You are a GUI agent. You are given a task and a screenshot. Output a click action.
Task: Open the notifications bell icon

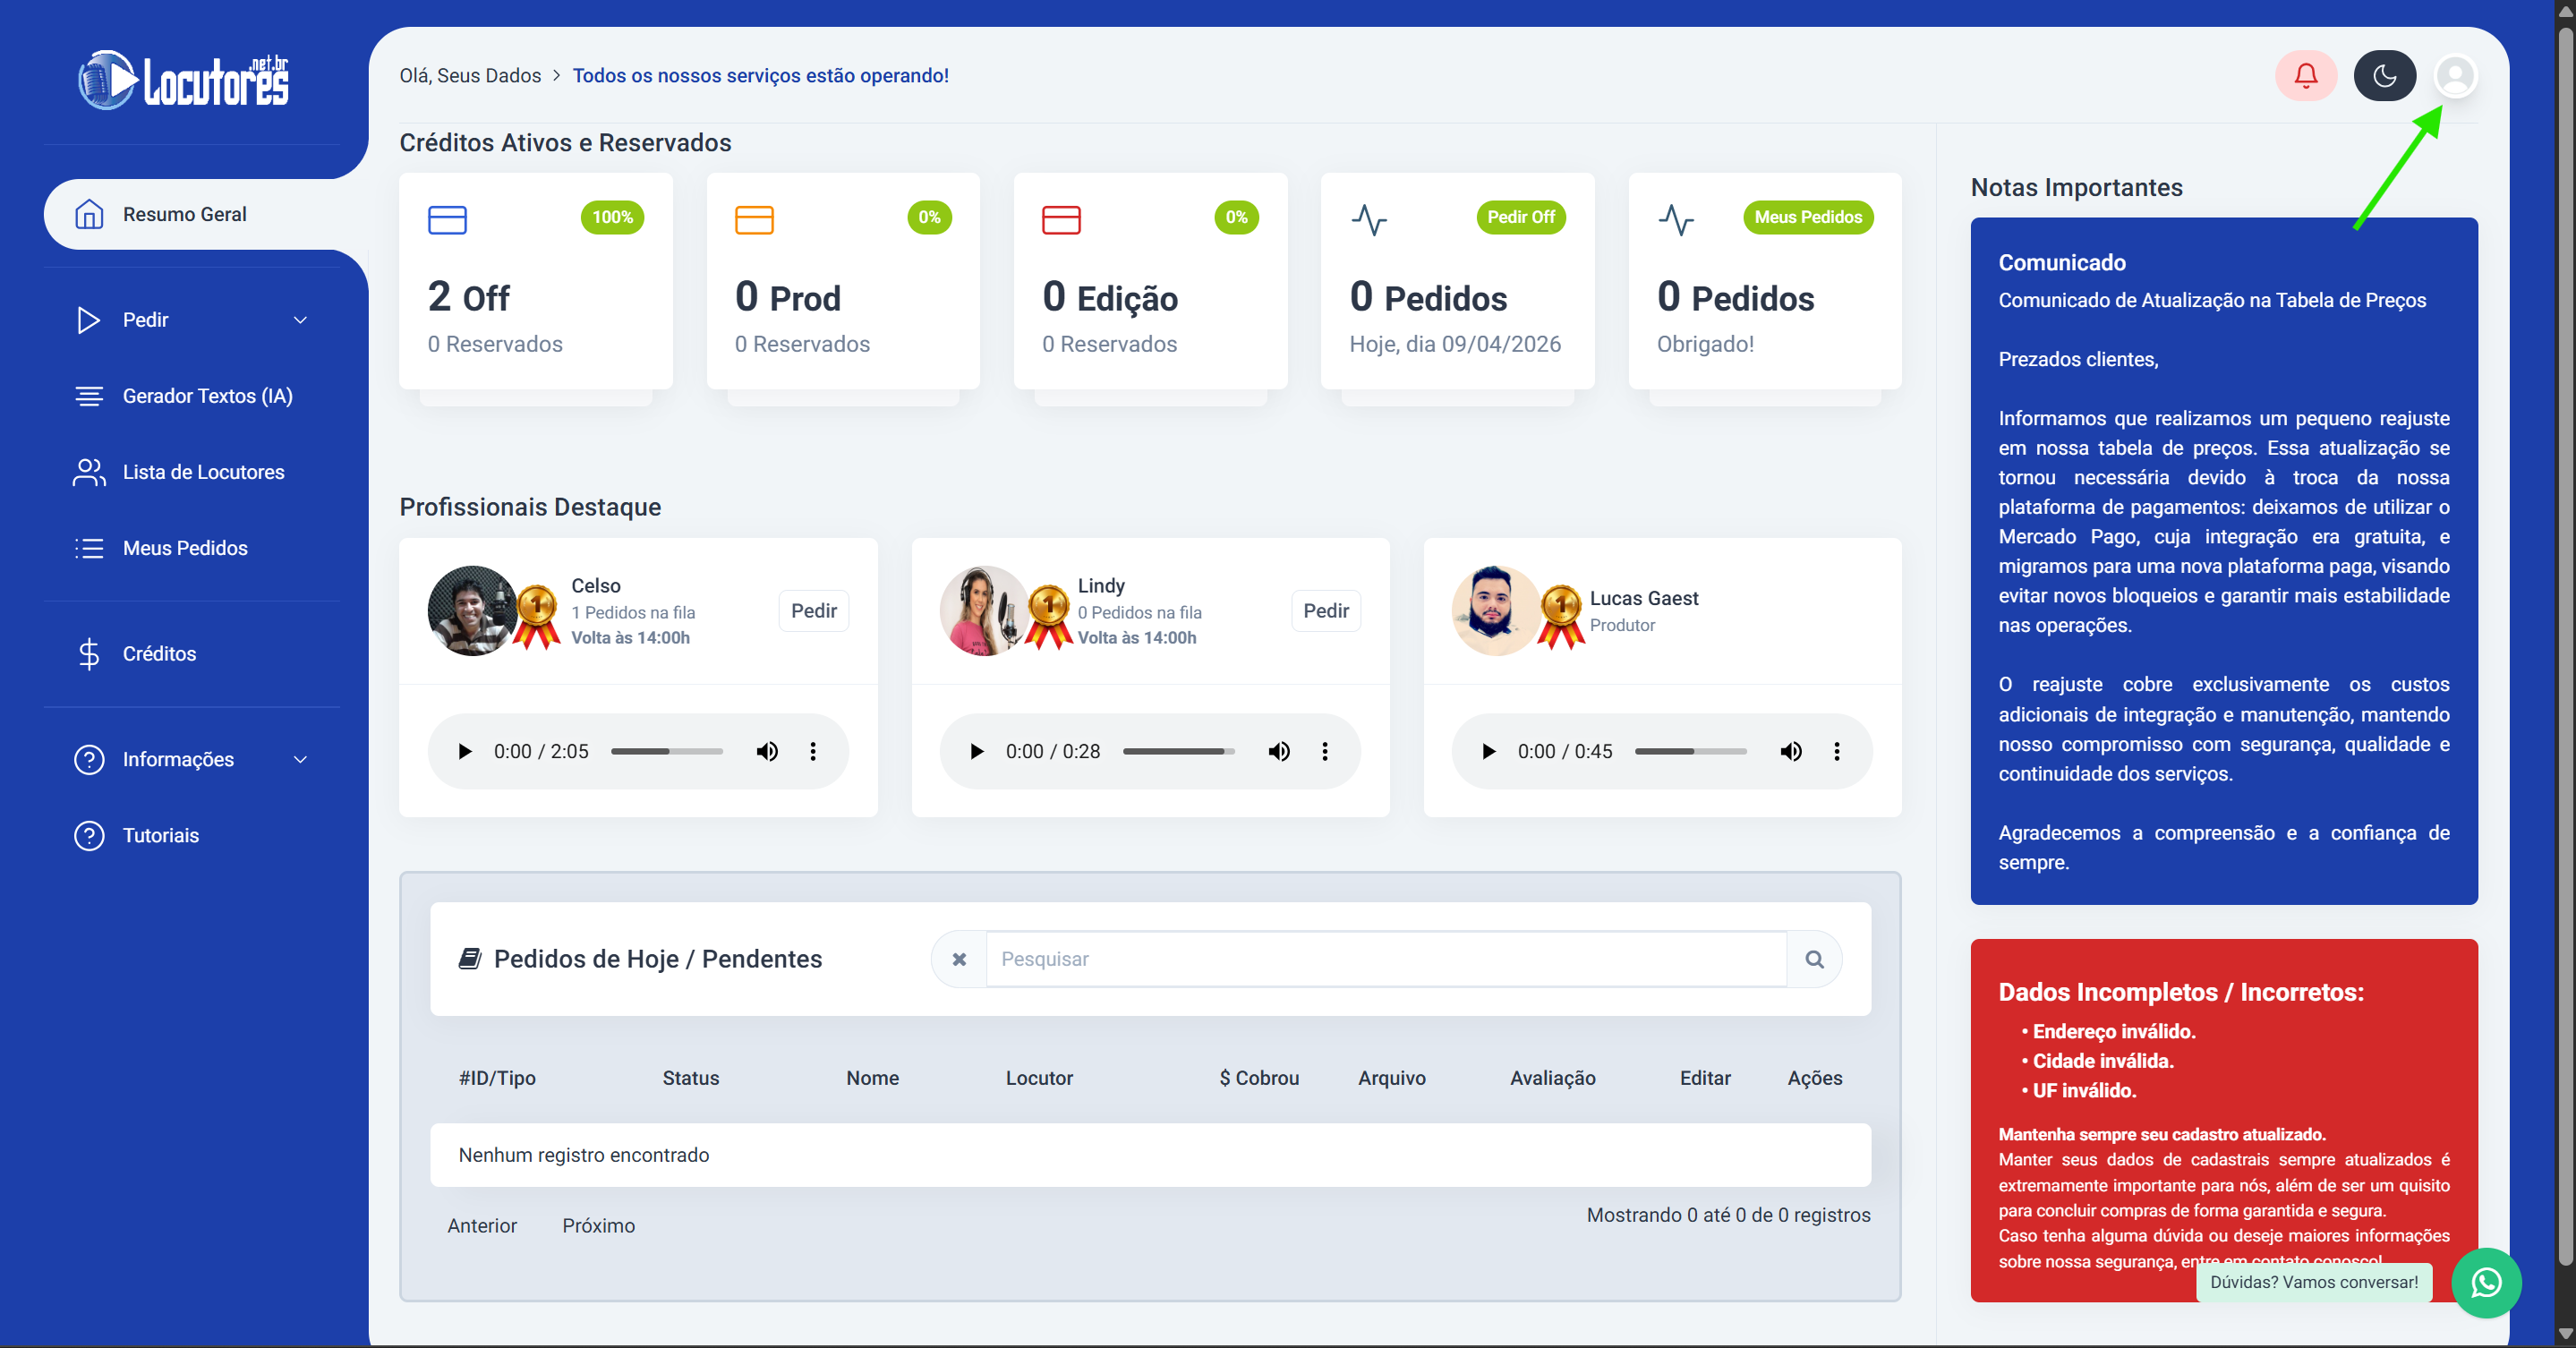tap(2305, 75)
